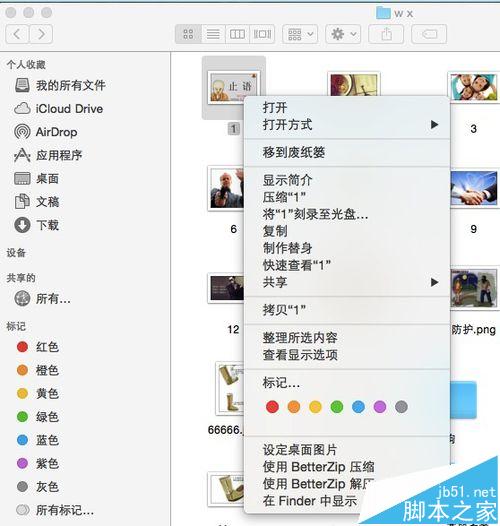The image size is (500, 526).
Task: Open shared 所有... in the sidebar
Action: point(43,298)
